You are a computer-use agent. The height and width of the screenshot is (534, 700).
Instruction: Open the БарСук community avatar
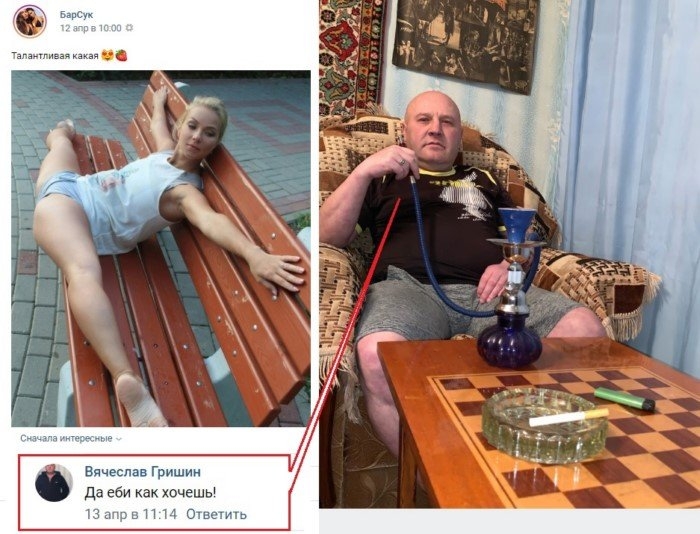tap(30, 21)
